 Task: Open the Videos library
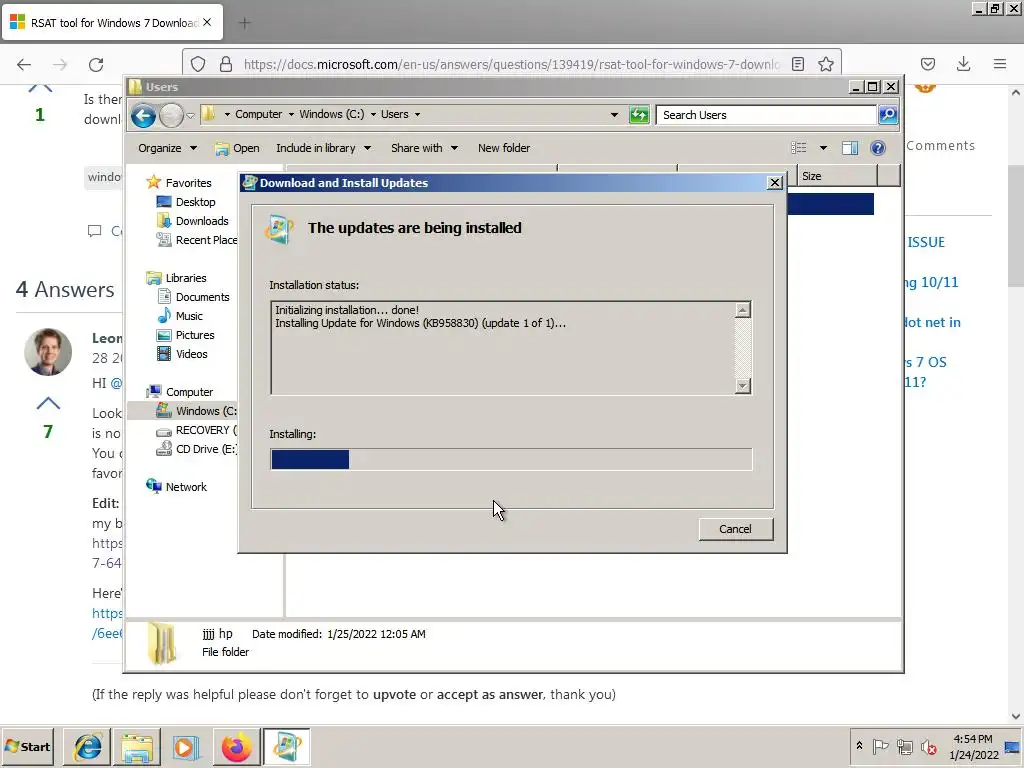[x=191, y=353]
